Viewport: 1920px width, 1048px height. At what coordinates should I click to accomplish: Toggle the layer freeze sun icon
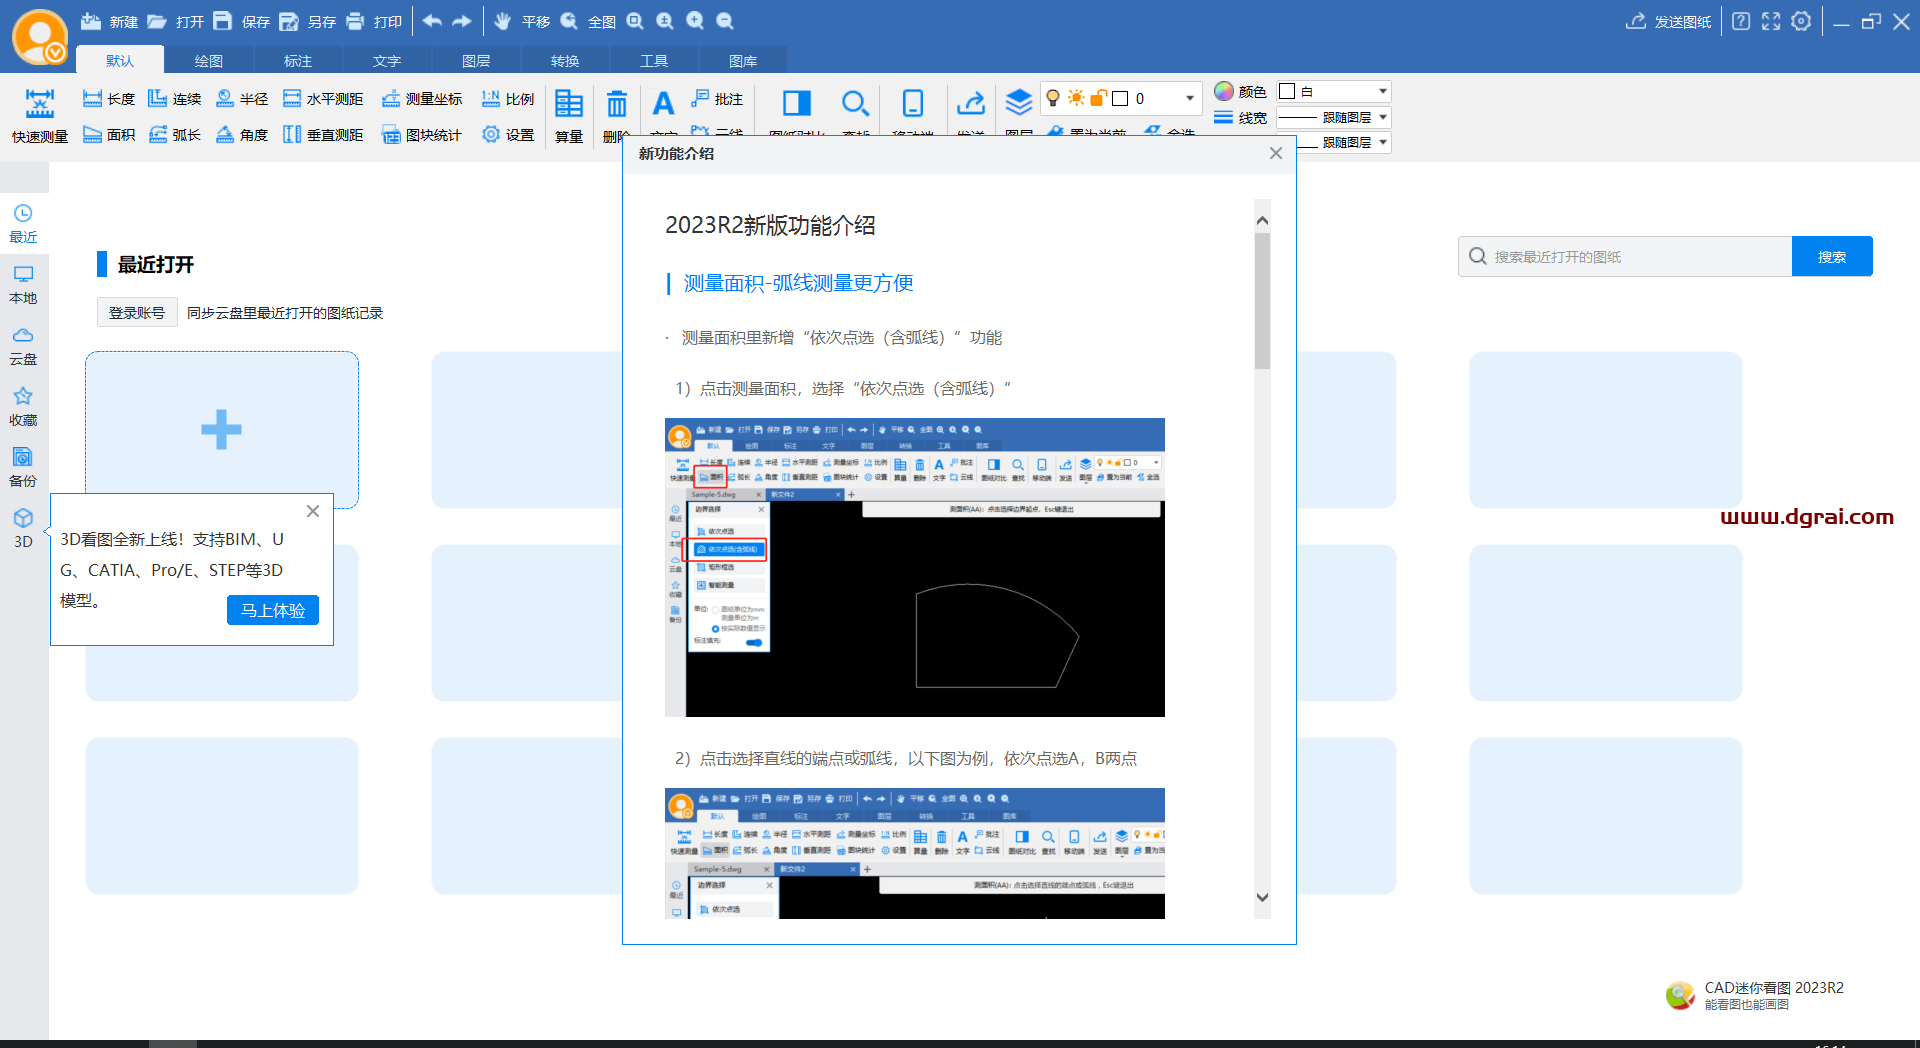click(x=1076, y=98)
